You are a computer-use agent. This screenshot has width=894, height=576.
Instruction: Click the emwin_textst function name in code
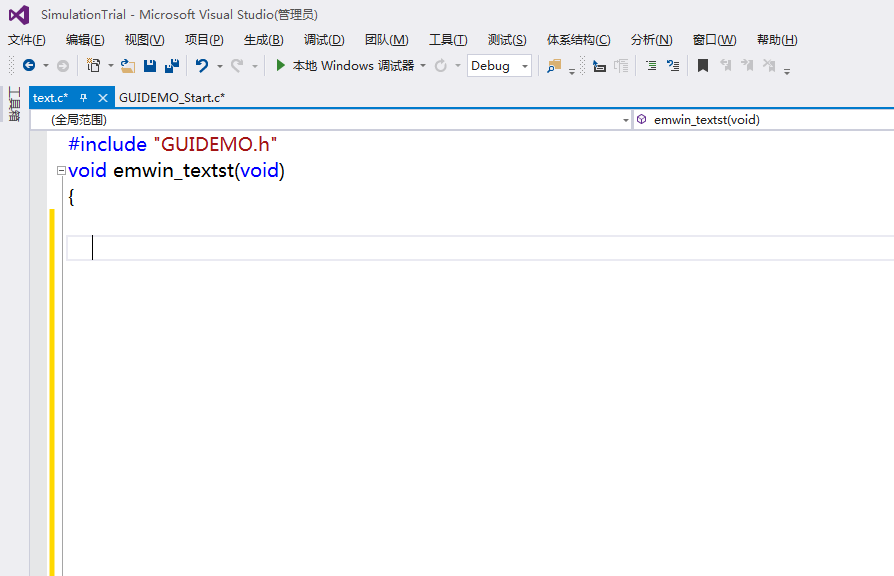click(174, 171)
